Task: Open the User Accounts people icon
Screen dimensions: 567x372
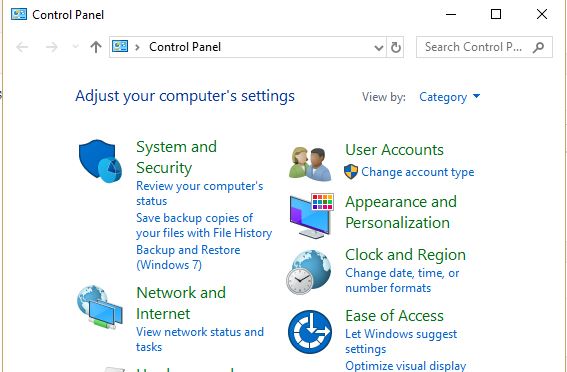Action: [x=310, y=164]
